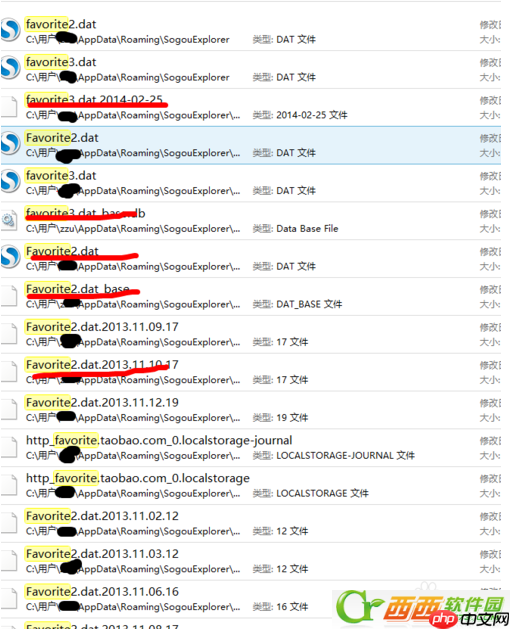
Task: Click the path under favorite3.dat_base.db
Action: point(133,229)
